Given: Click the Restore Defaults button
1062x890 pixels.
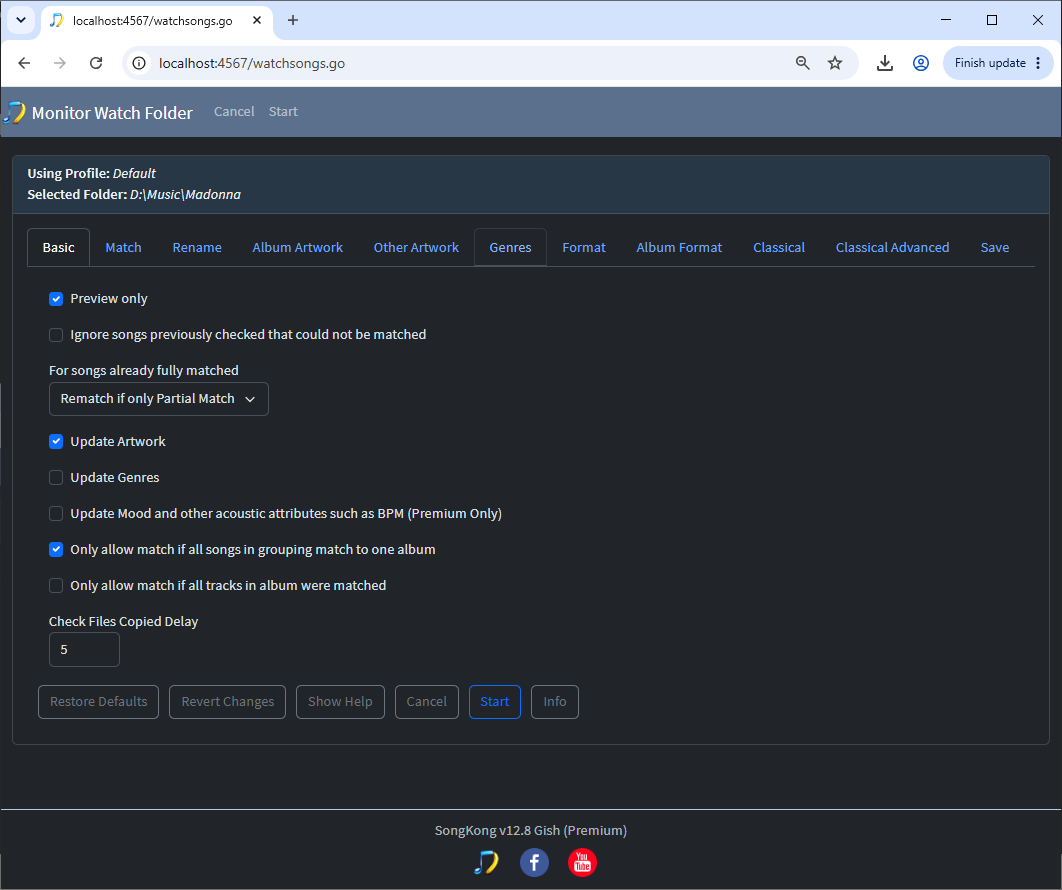Looking at the screenshot, I should point(98,702).
